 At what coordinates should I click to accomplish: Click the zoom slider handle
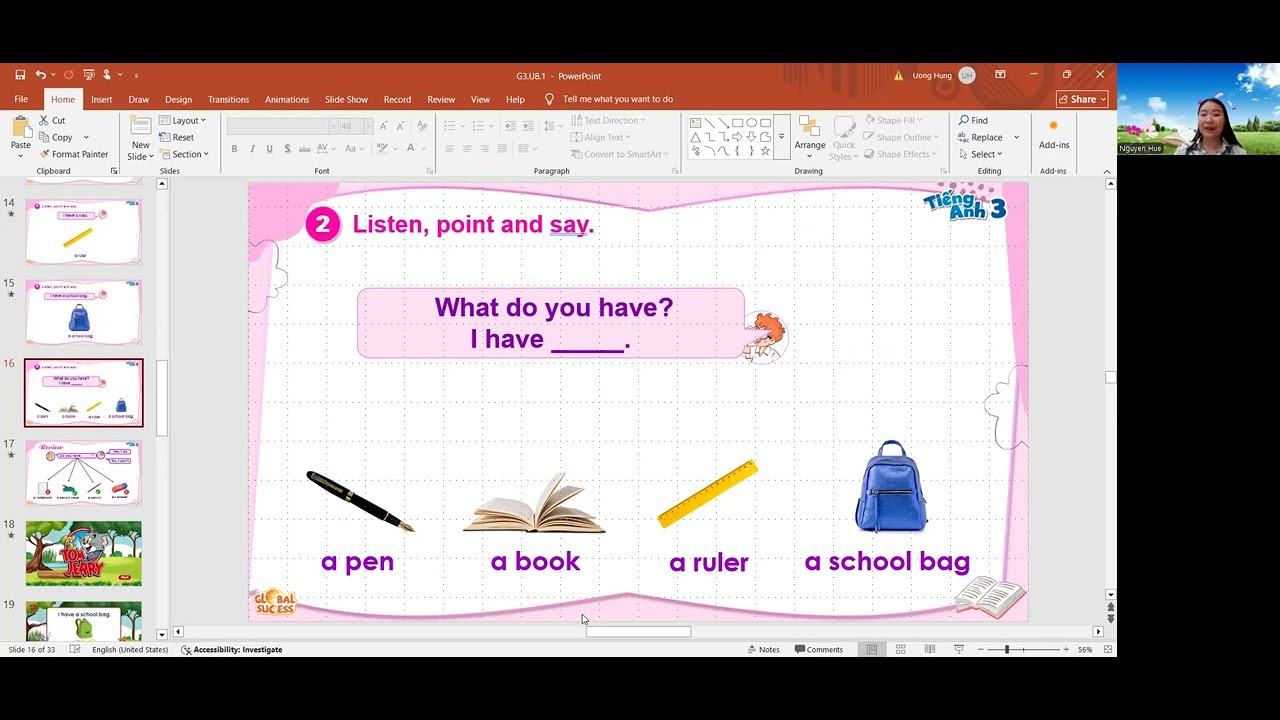click(1007, 650)
